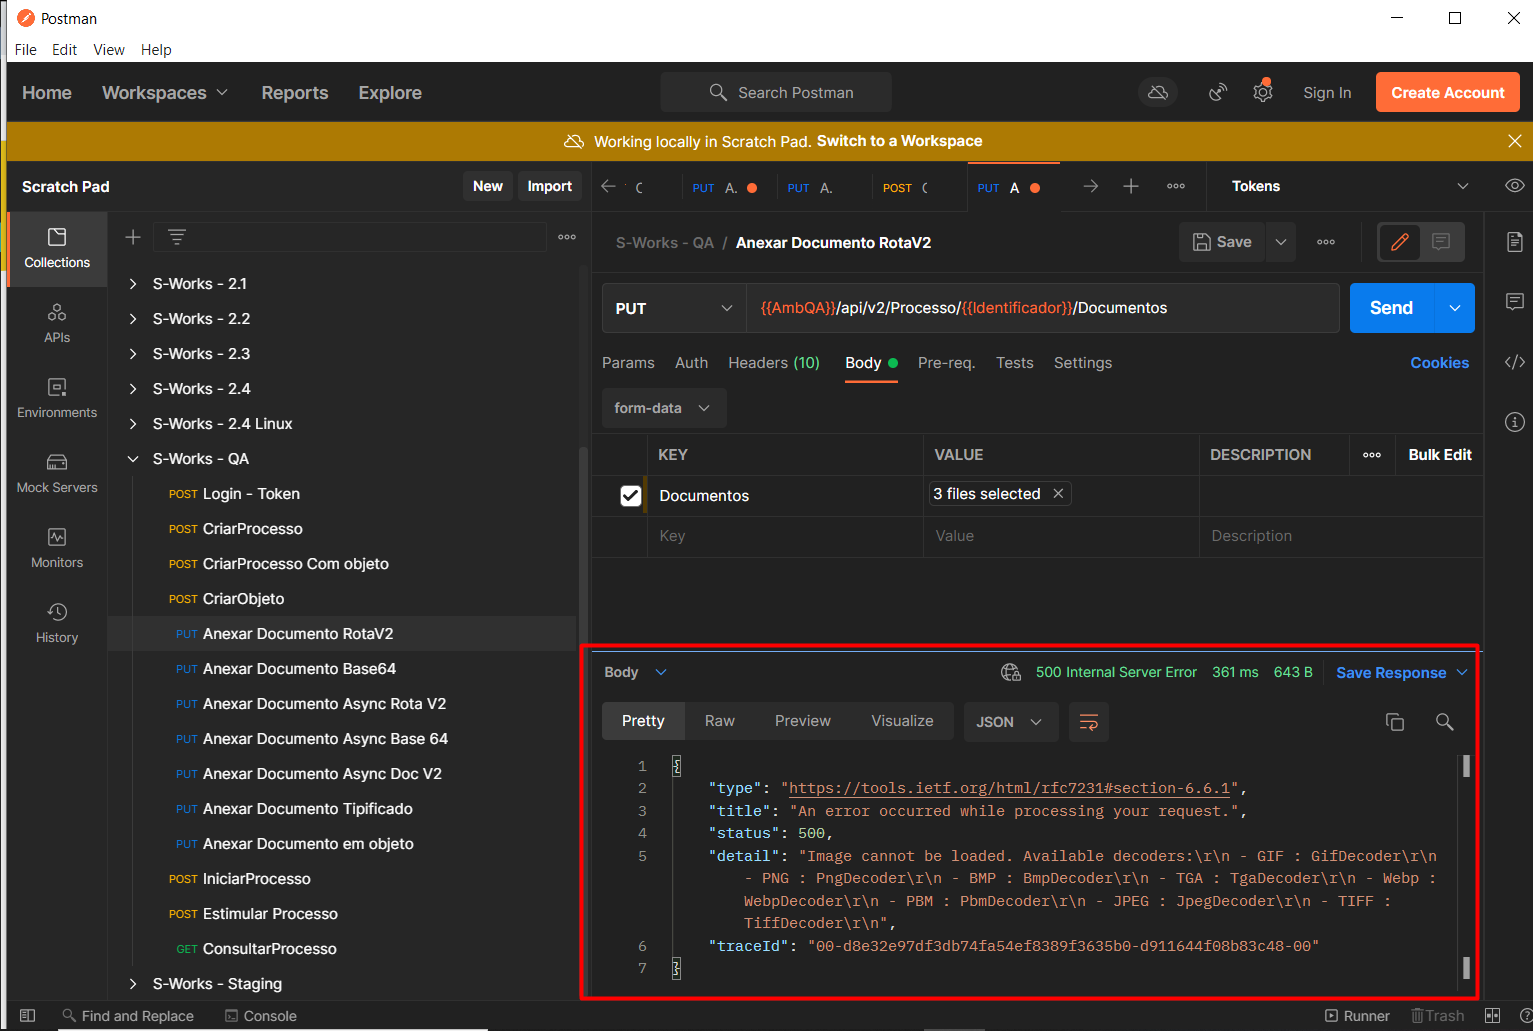The image size is (1533, 1031).
Task: Toggle line wrap in response viewer
Action: click(x=1089, y=722)
